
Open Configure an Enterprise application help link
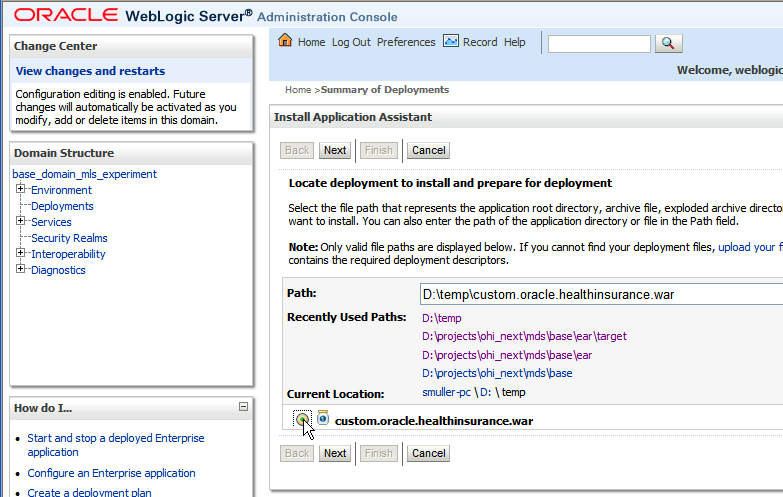point(111,473)
